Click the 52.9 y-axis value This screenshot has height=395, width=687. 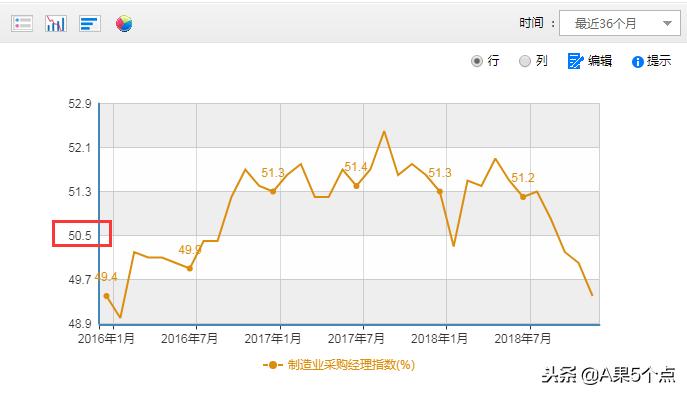pyautogui.click(x=80, y=104)
